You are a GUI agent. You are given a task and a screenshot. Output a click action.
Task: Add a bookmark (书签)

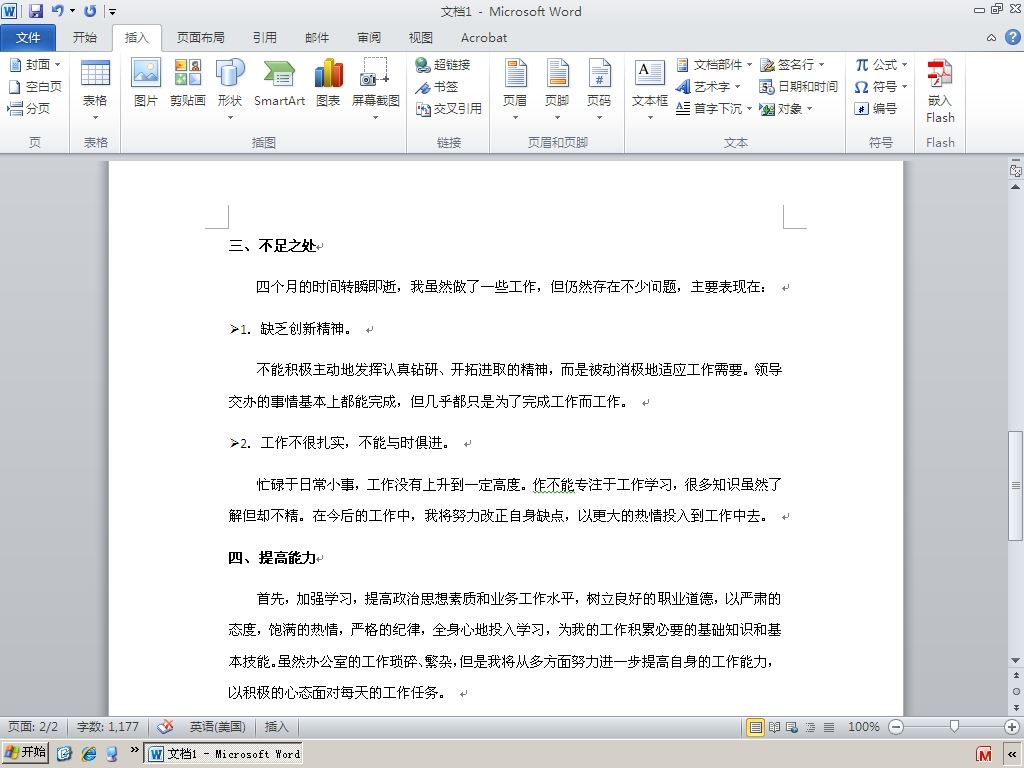(438, 87)
